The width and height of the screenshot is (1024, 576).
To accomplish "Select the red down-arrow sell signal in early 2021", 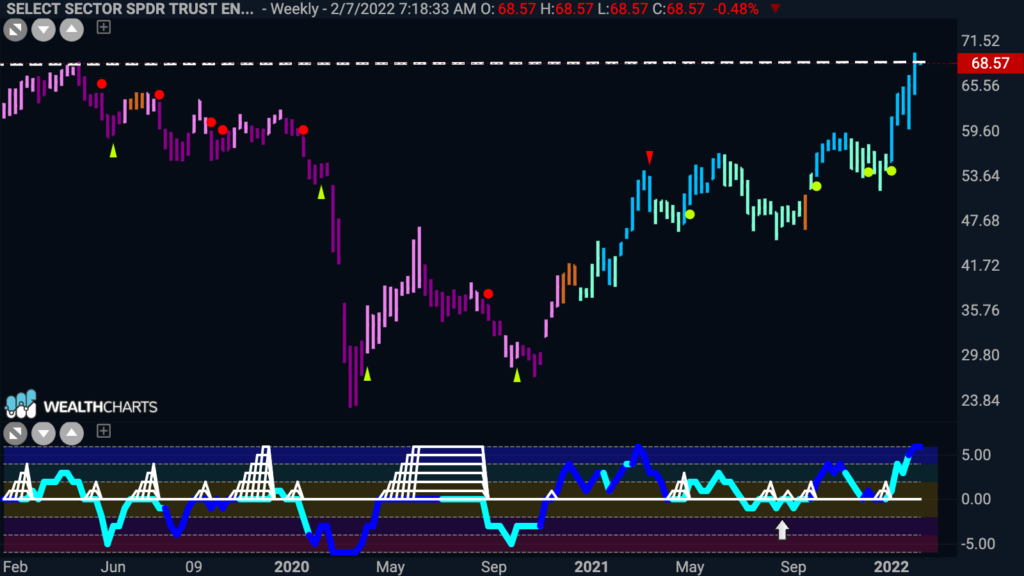I will coord(649,157).
